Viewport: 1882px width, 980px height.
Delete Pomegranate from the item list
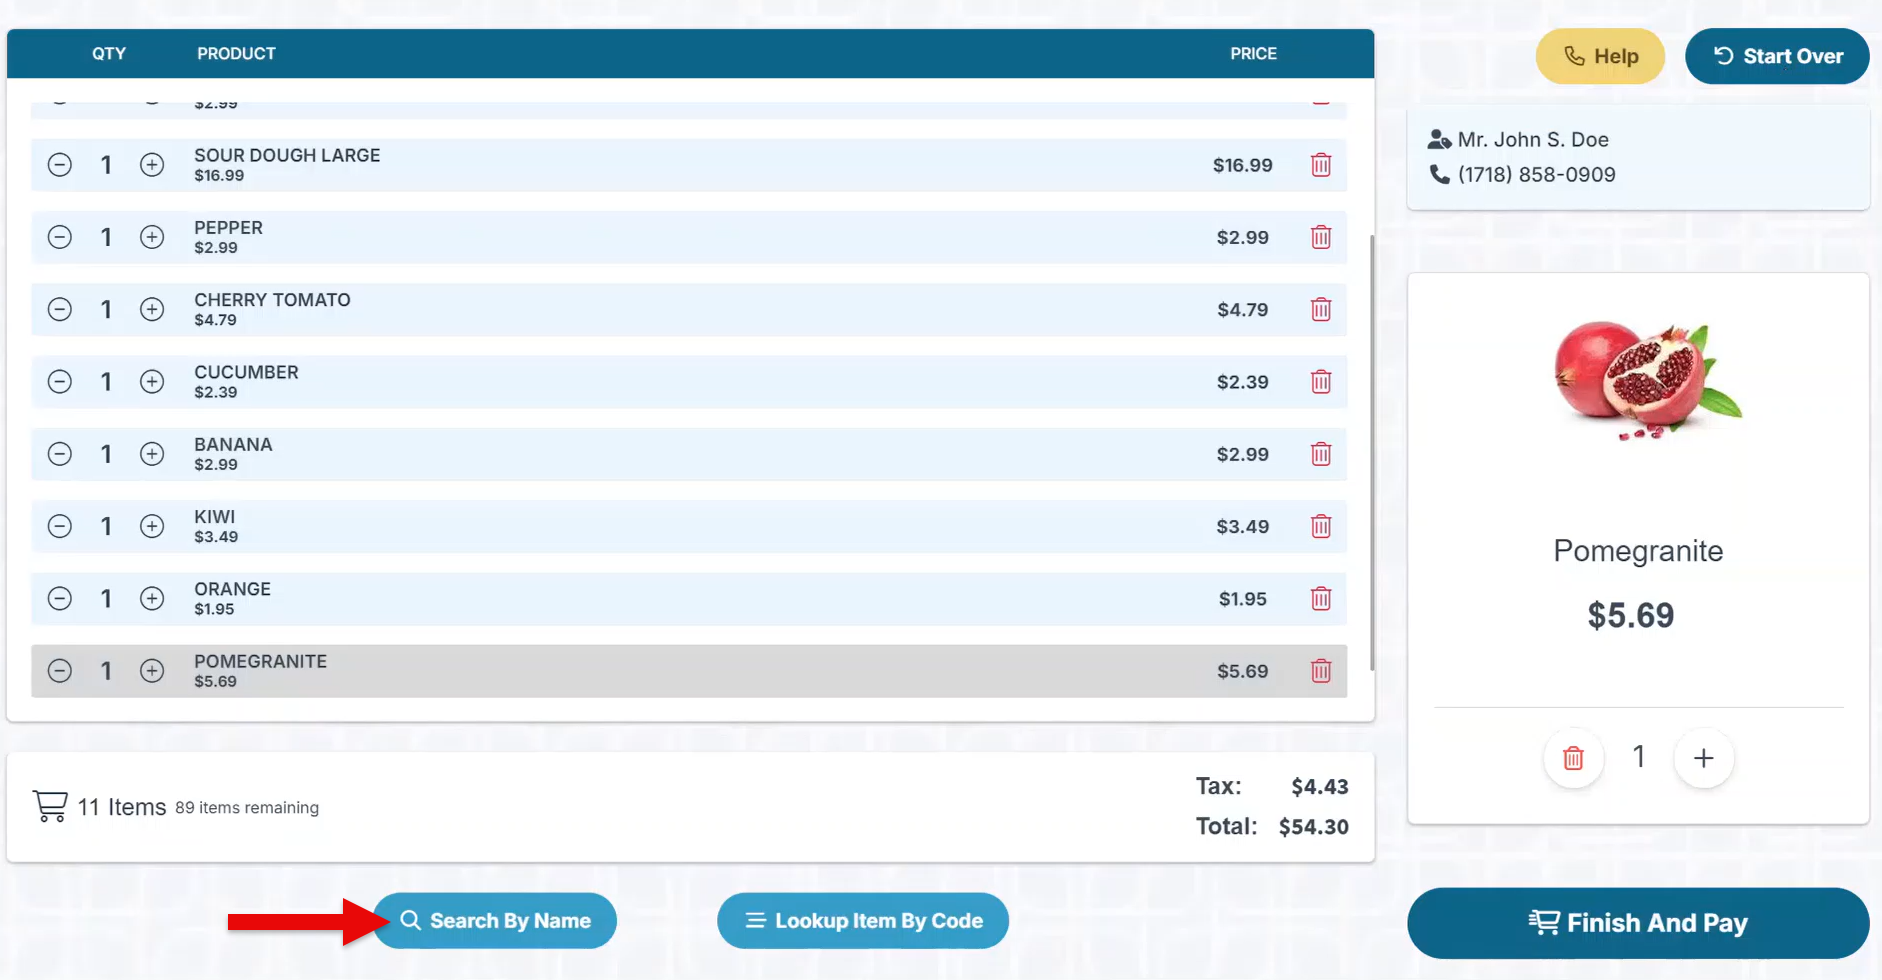pos(1321,671)
